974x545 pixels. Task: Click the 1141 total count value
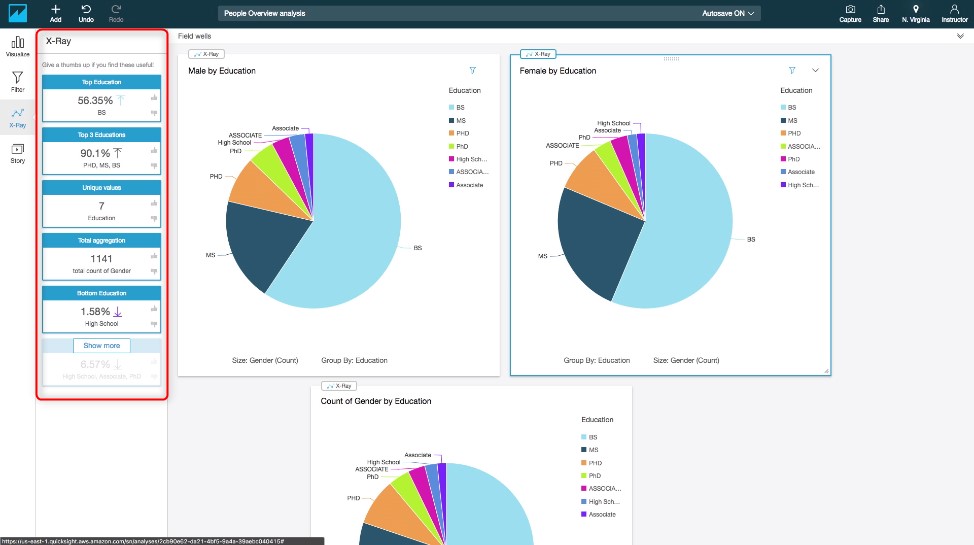(101, 259)
